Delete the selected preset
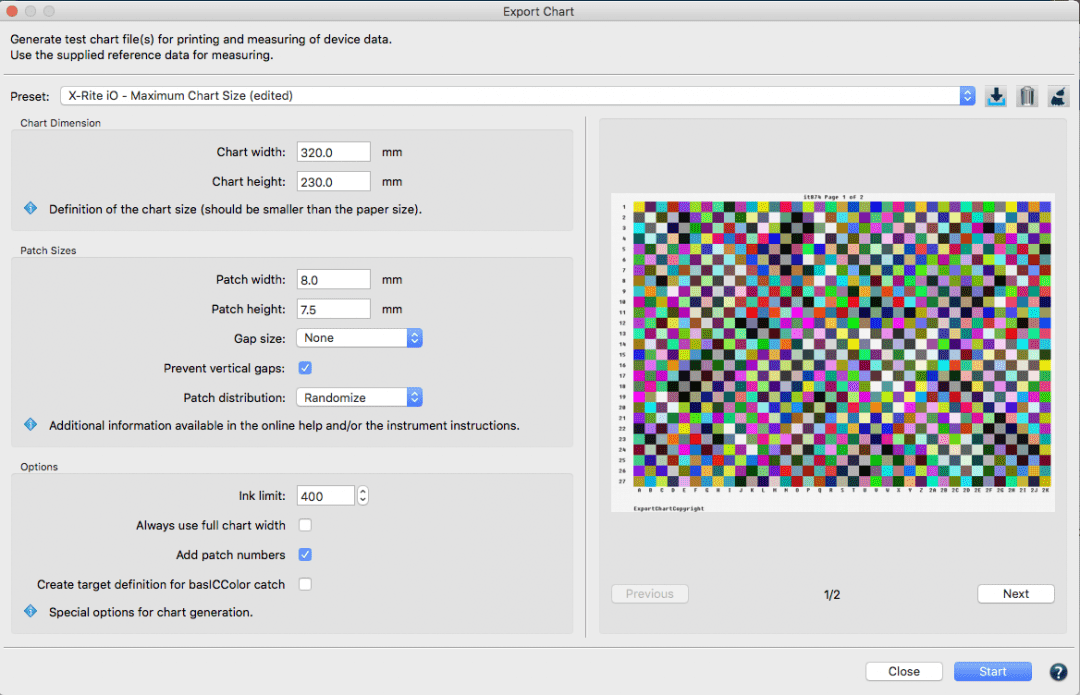1080x695 pixels. (x=1027, y=96)
